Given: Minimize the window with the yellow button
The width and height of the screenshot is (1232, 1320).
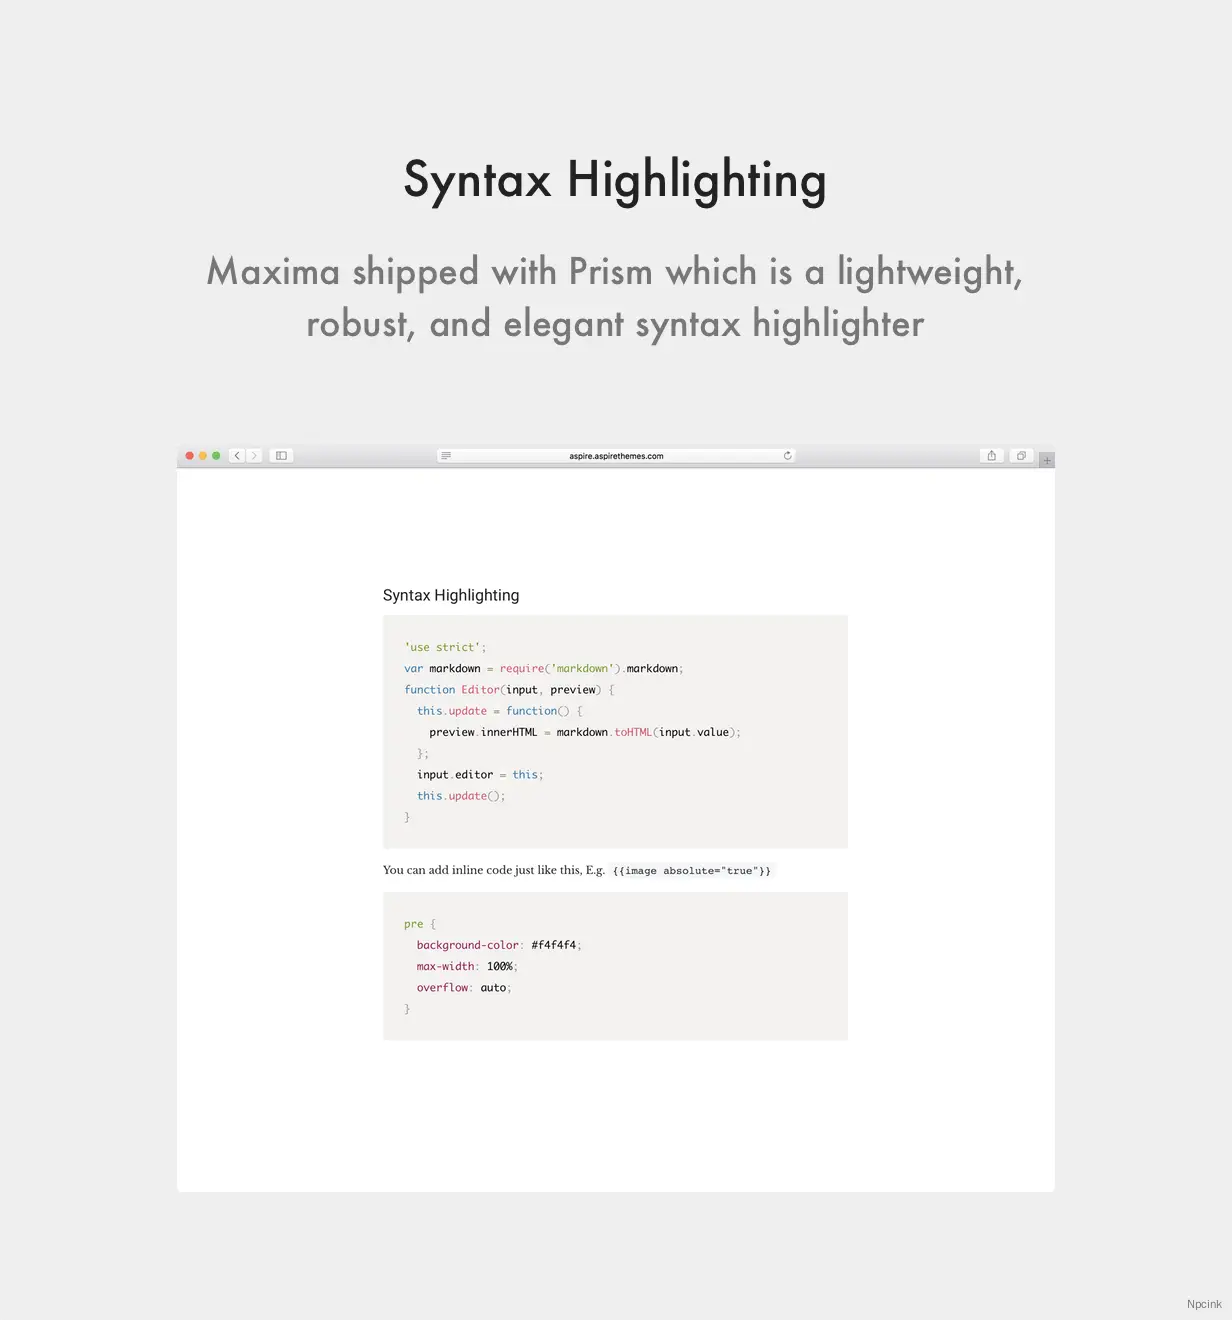Looking at the screenshot, I should [203, 456].
